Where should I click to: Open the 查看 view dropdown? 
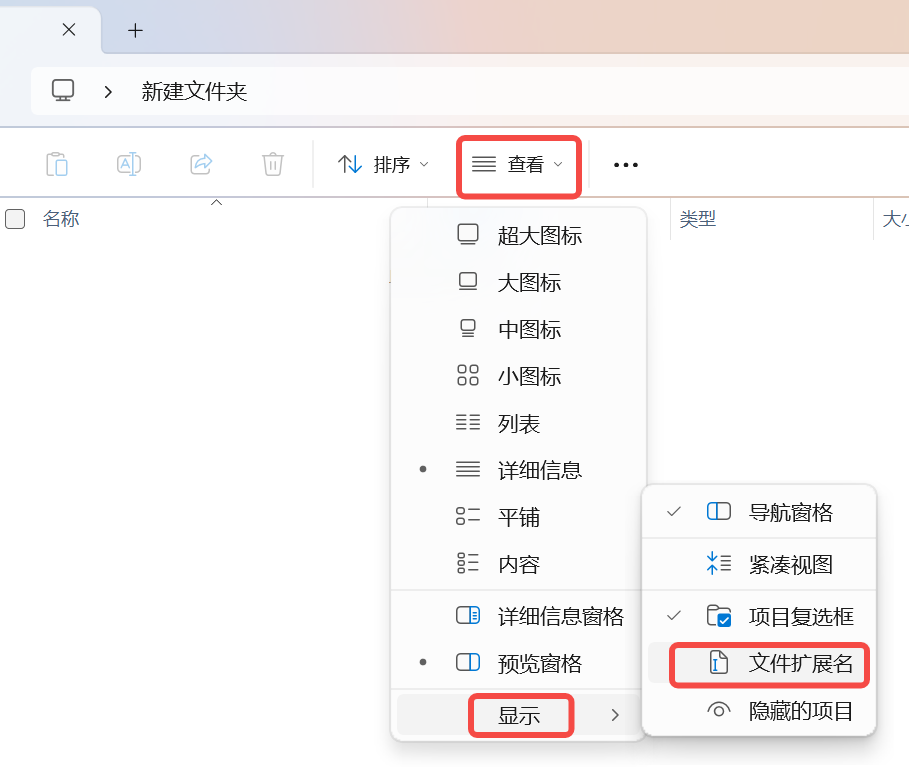[x=518, y=165]
